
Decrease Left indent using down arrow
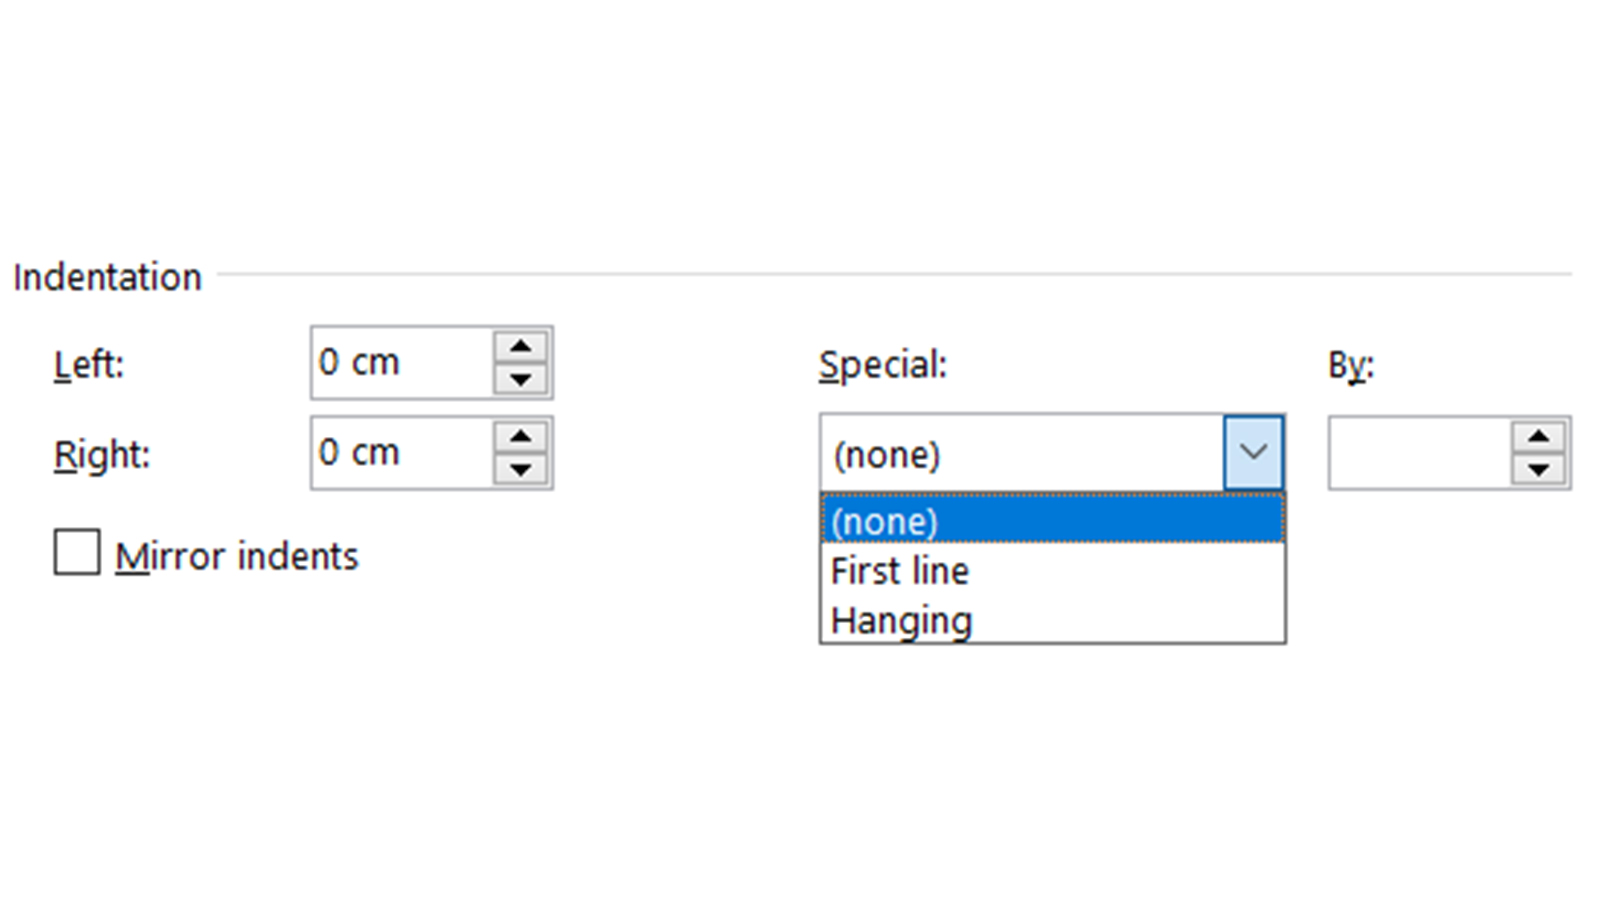pyautogui.click(x=520, y=379)
